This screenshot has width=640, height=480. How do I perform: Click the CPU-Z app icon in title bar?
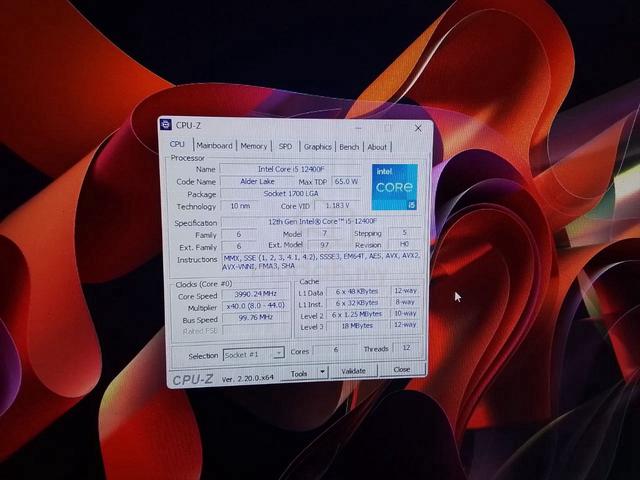[166, 124]
